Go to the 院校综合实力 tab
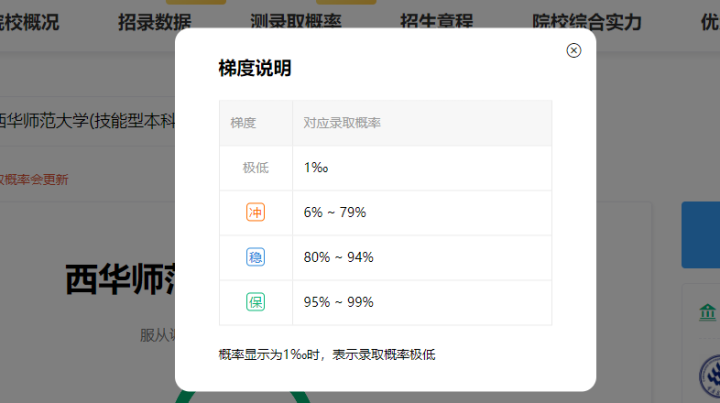The width and height of the screenshot is (720, 403). point(587,22)
